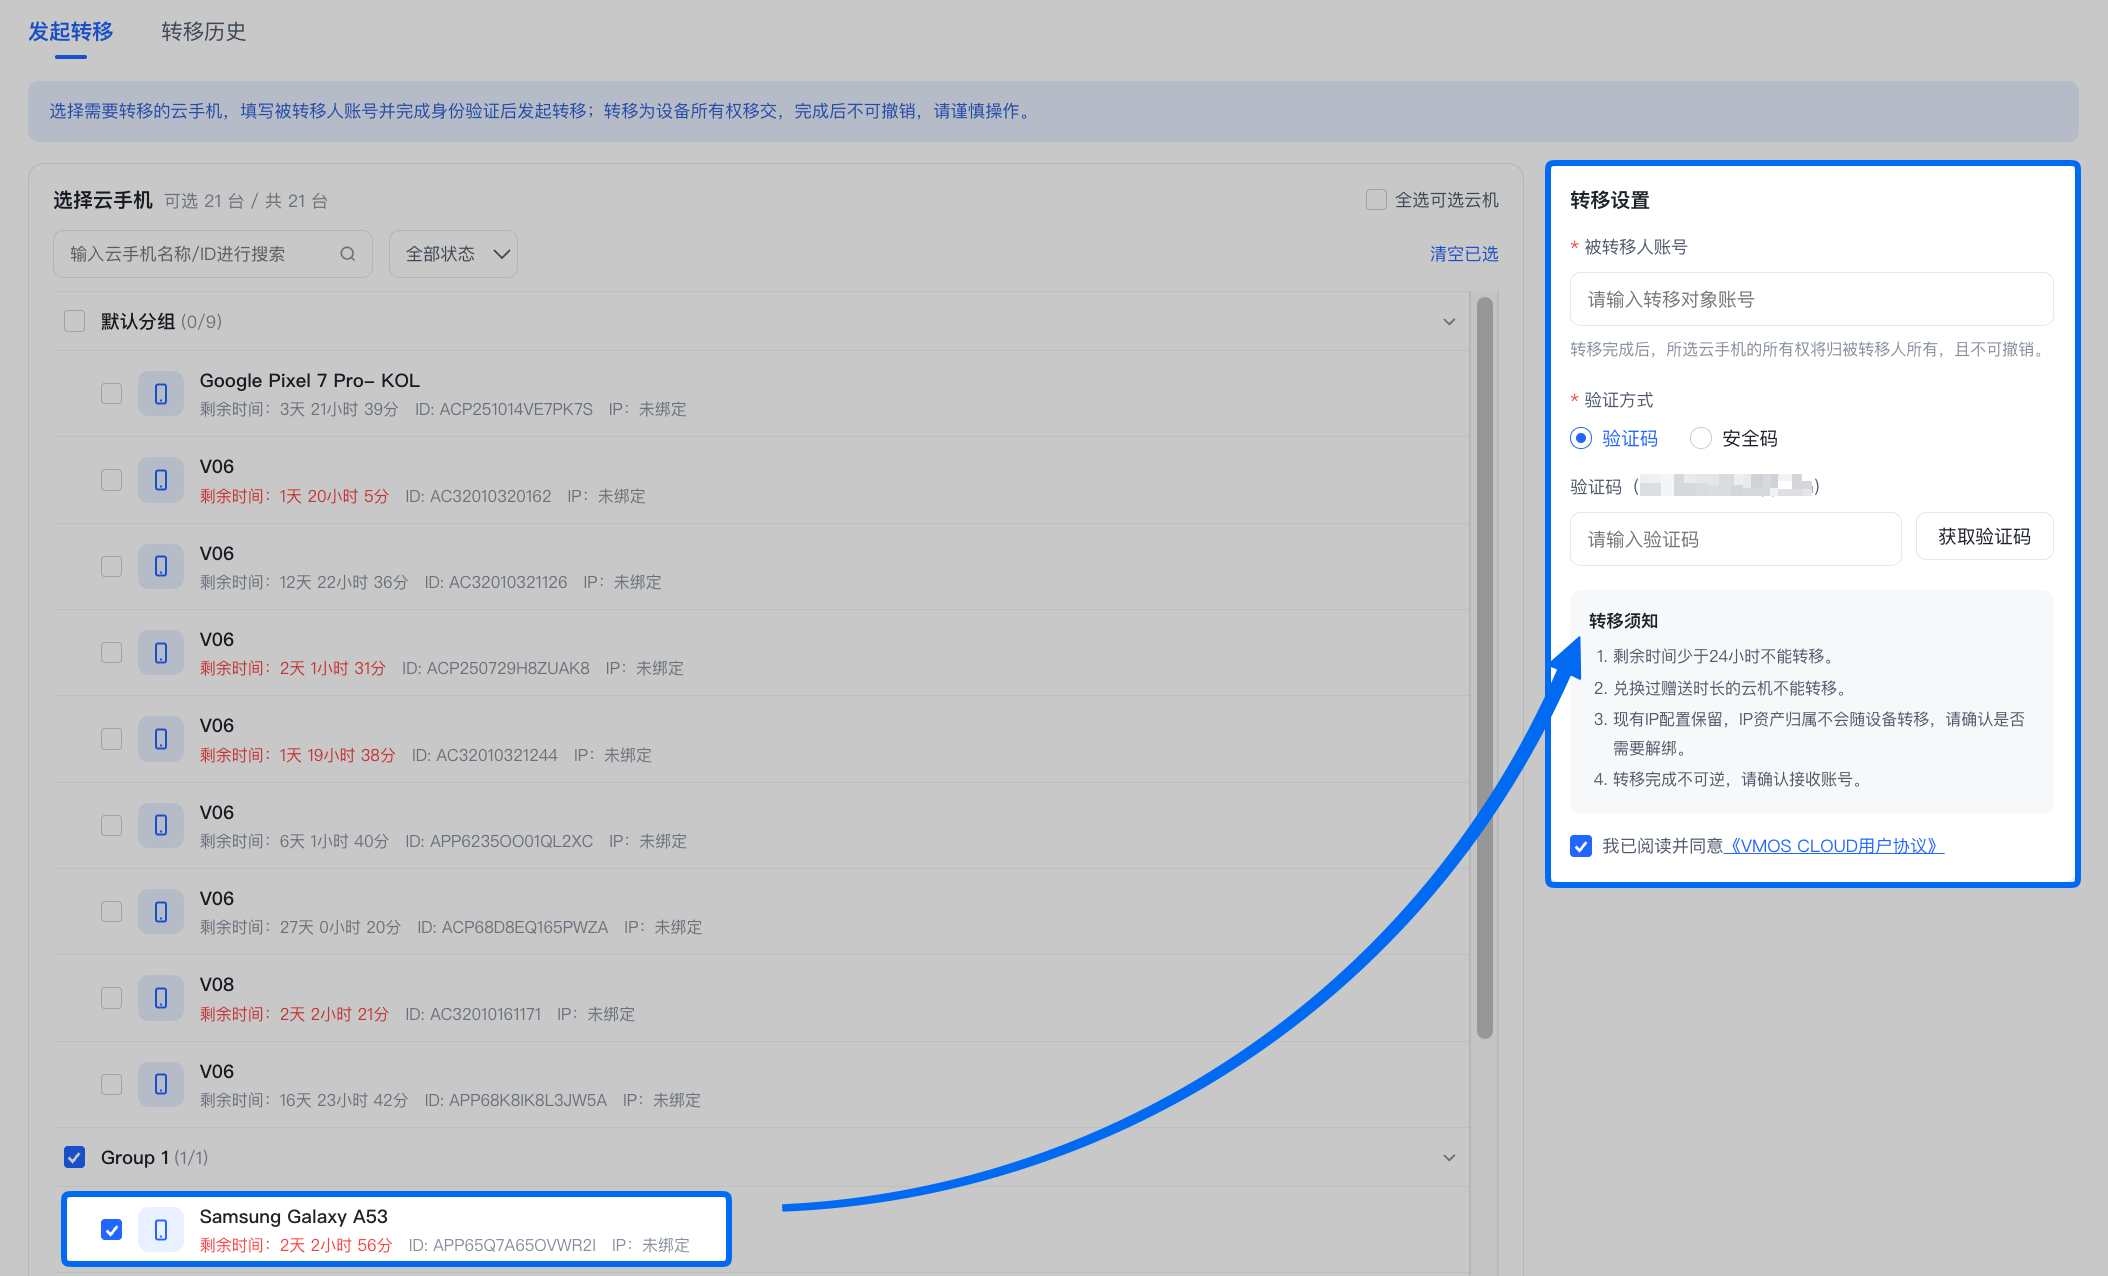Open the 发起转移 tab
The height and width of the screenshot is (1276, 2108).
pos(71,32)
